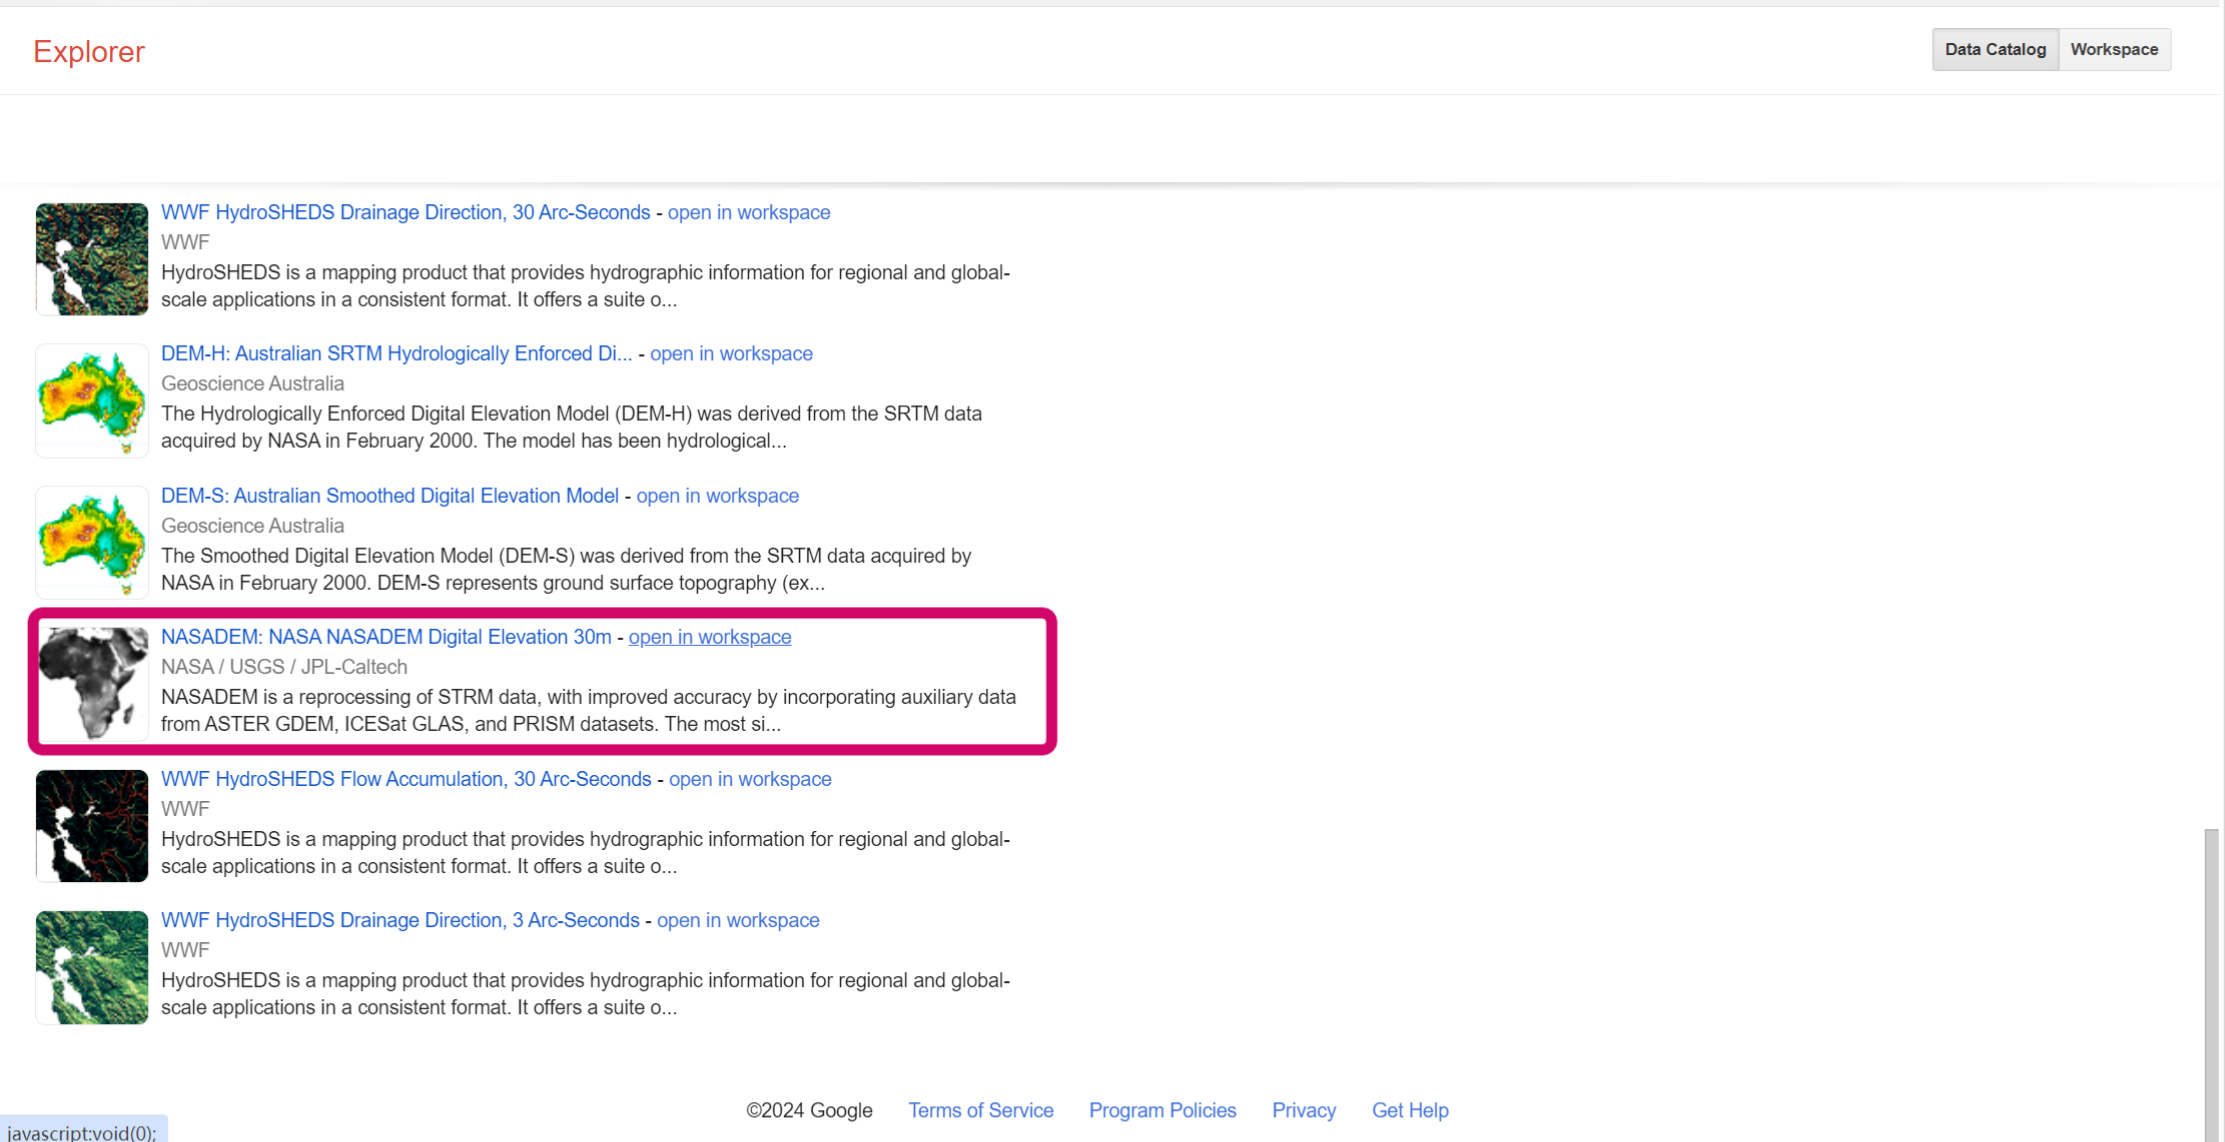Viewport: 2225px width, 1142px height.
Task: Open Flow Accumulation dataset in workspace
Action: (749, 779)
